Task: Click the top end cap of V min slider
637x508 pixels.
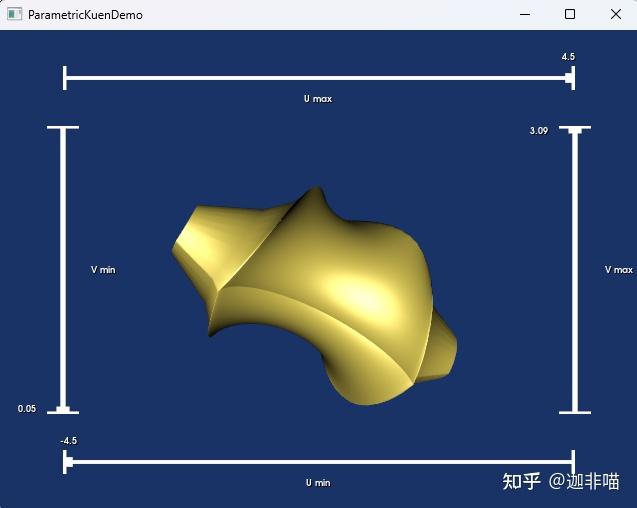Action: point(63,128)
